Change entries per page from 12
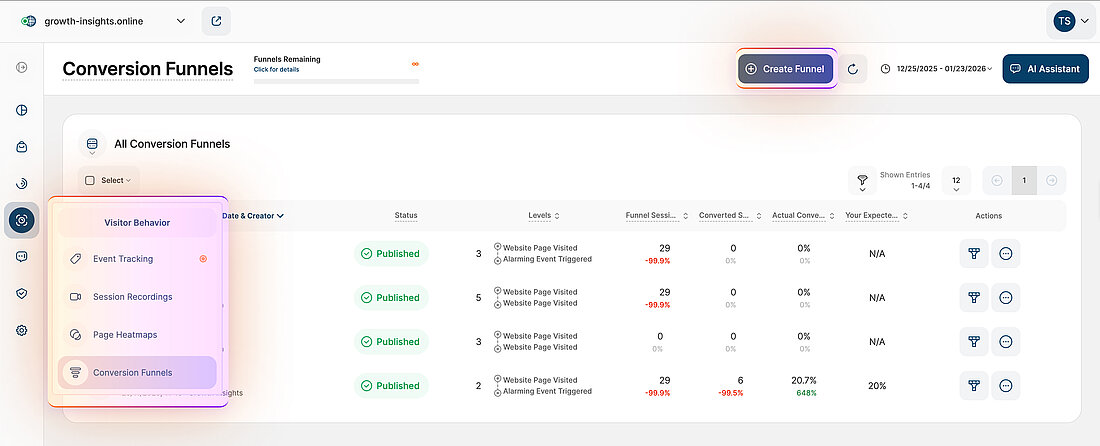 (956, 181)
